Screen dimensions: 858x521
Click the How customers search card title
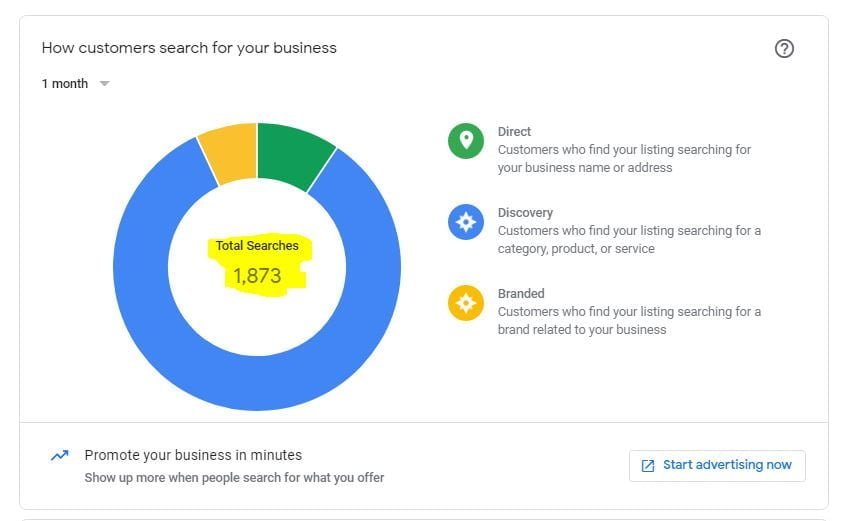(189, 48)
